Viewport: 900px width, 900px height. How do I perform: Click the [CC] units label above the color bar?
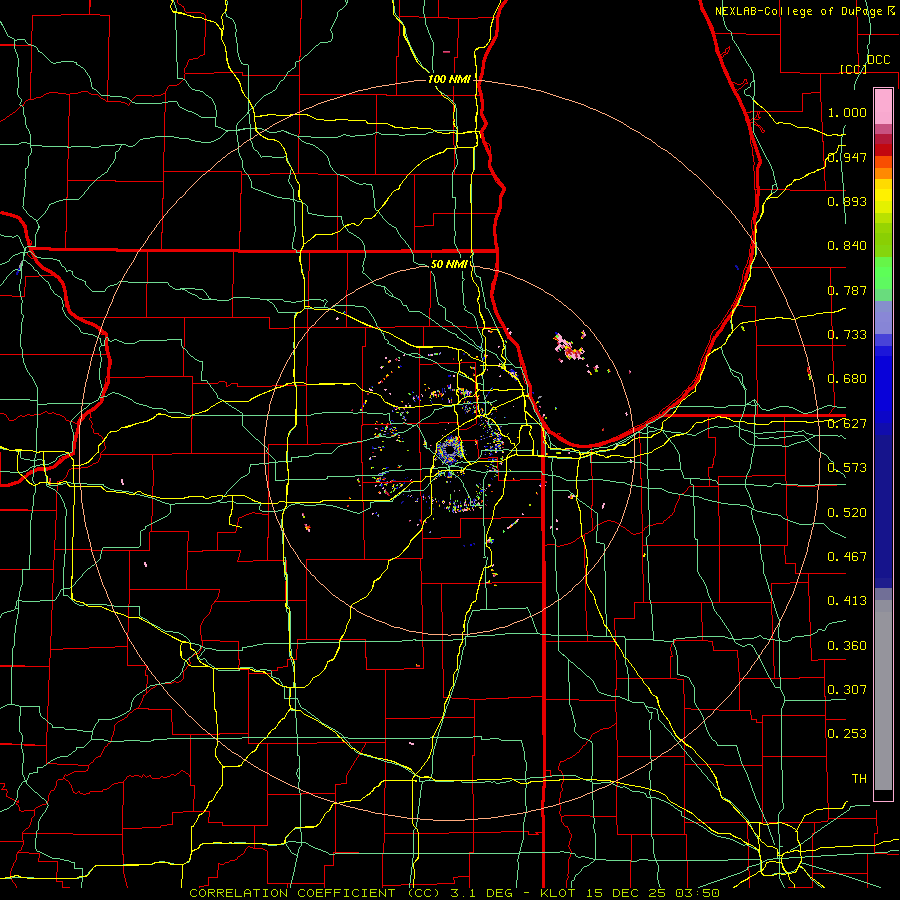854,69
